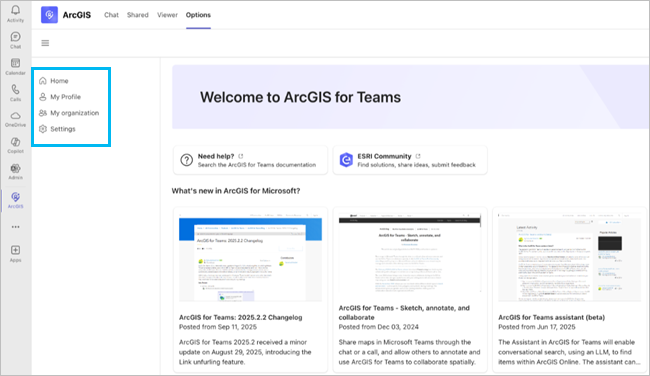
Task: Click 'Posted from Dec 03, 2024' text
Action: (x=378, y=327)
